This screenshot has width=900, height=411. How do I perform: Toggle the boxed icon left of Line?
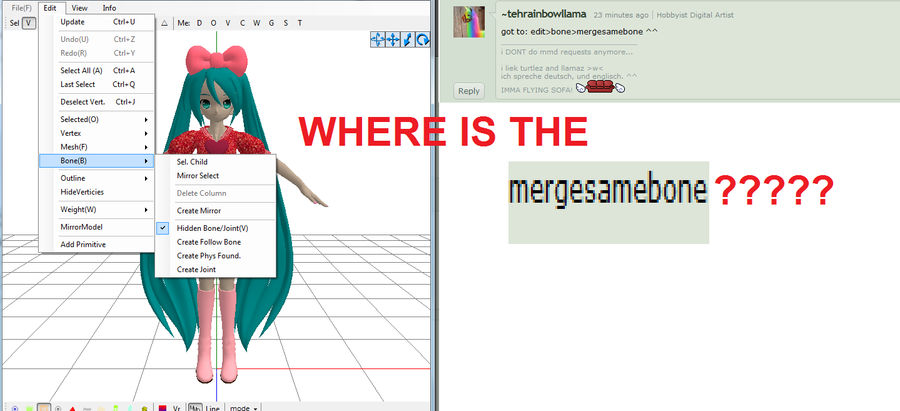[x=195, y=408]
